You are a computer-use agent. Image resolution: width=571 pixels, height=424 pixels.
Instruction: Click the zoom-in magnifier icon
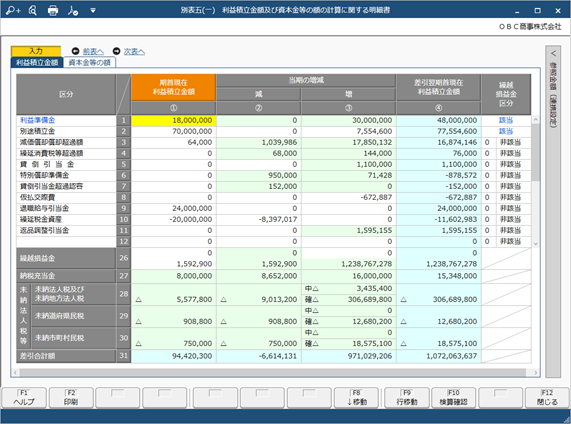coord(13,10)
